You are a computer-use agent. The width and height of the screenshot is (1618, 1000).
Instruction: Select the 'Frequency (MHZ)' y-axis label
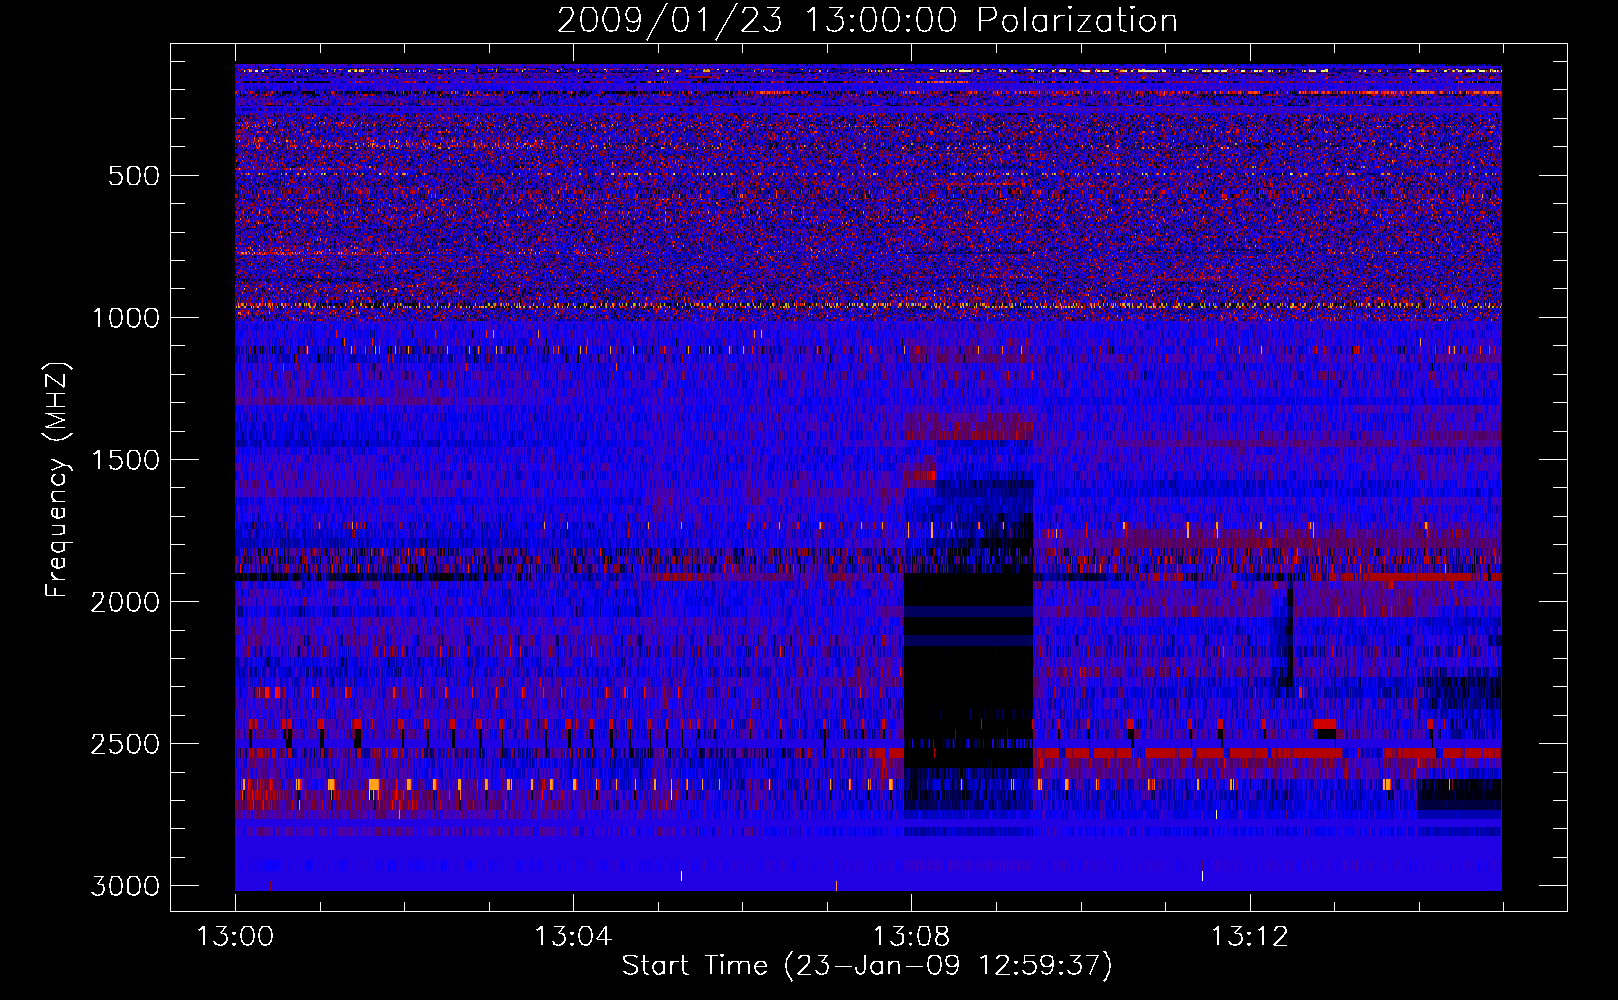58,480
